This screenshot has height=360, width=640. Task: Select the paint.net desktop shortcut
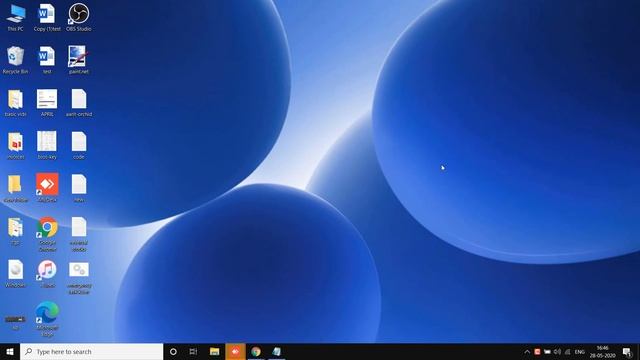(x=79, y=60)
